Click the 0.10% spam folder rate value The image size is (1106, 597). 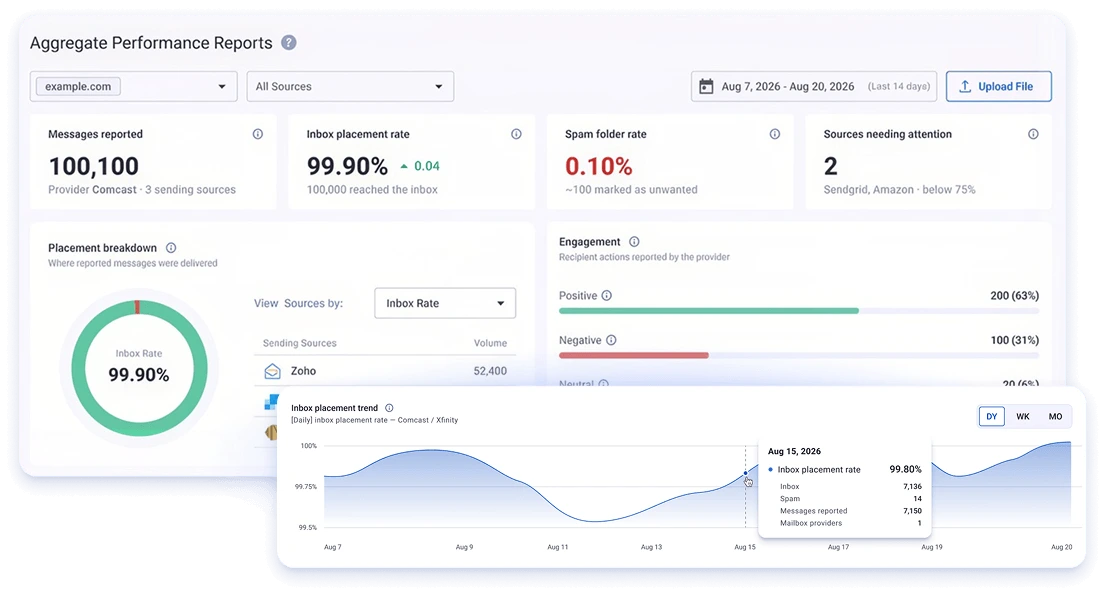pos(598,166)
